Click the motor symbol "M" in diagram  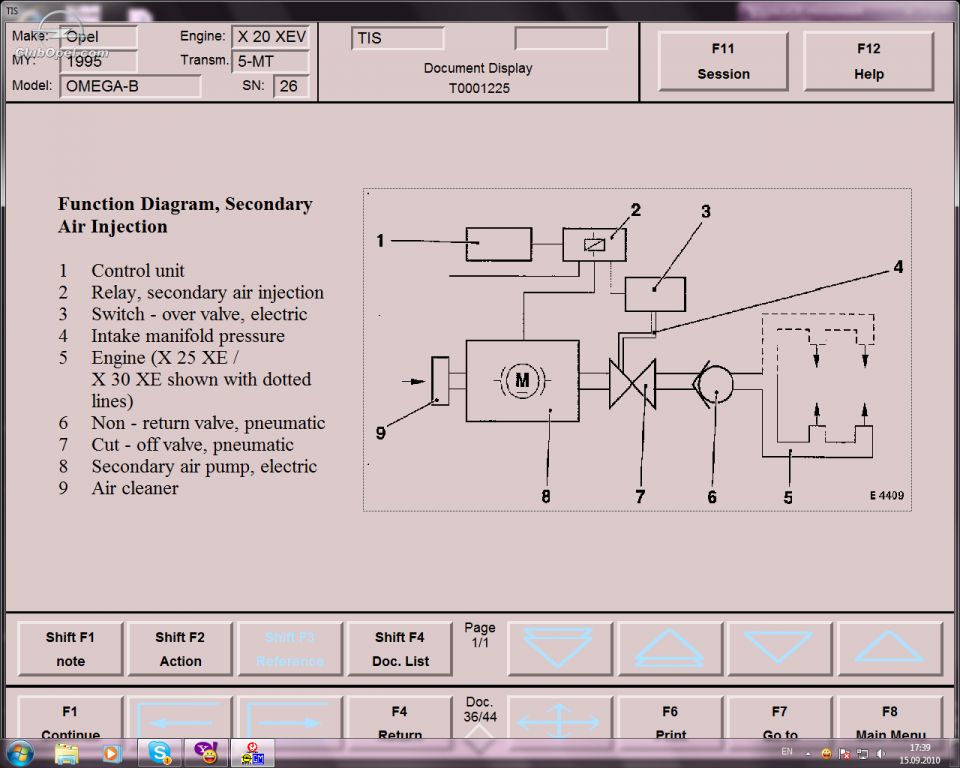[522, 380]
